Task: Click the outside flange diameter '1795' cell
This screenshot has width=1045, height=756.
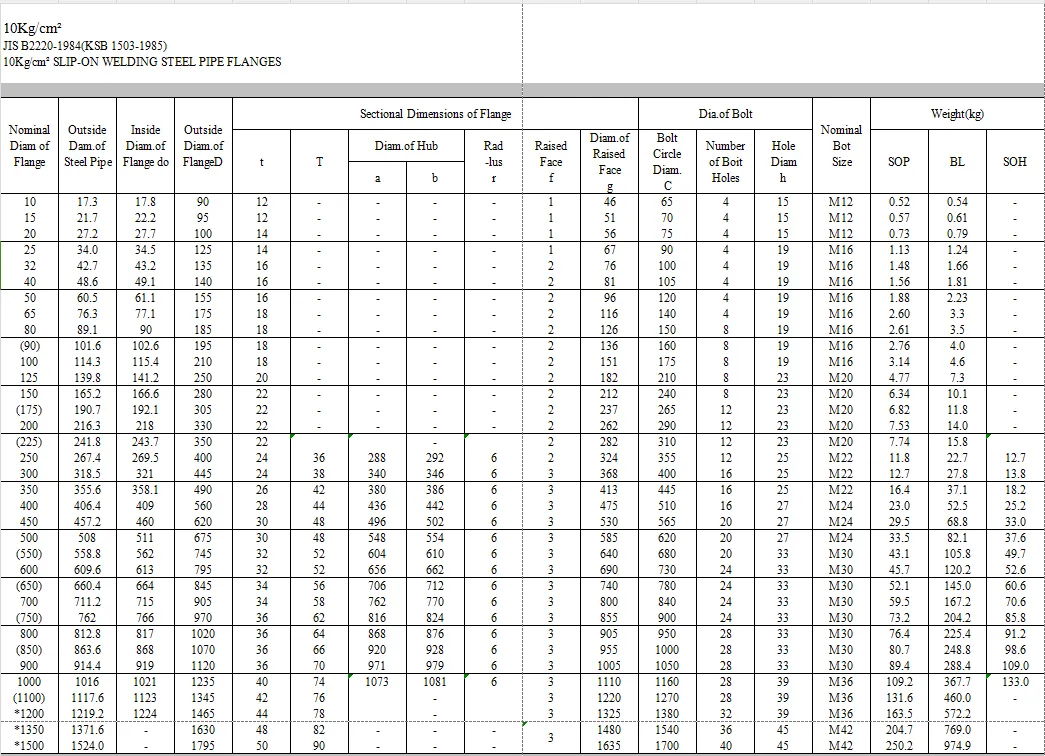Action: coord(203,746)
